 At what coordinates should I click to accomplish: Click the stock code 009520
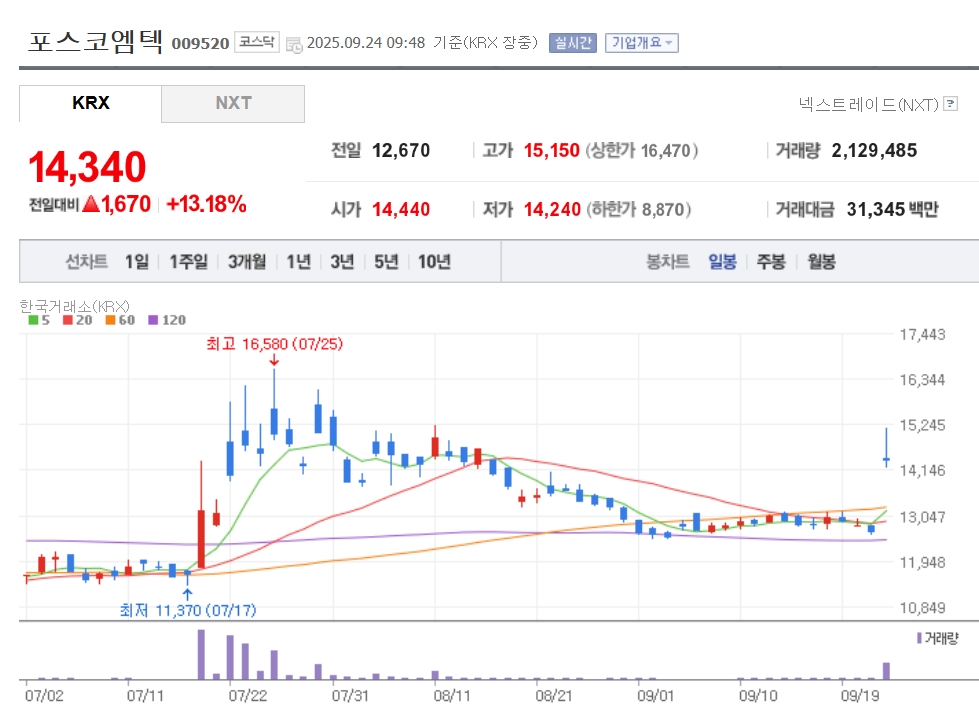(x=200, y=43)
